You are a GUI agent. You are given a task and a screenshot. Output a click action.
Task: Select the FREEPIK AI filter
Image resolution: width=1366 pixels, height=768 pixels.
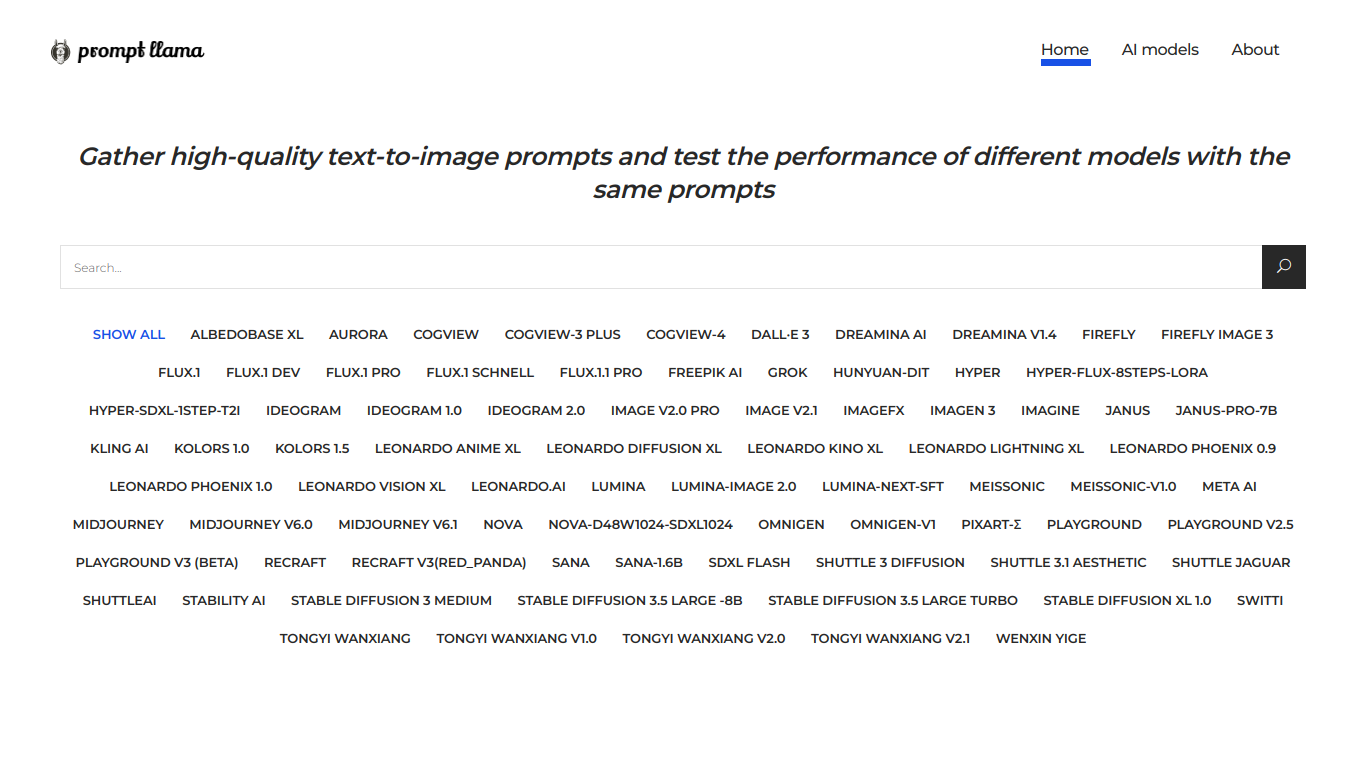click(x=705, y=373)
